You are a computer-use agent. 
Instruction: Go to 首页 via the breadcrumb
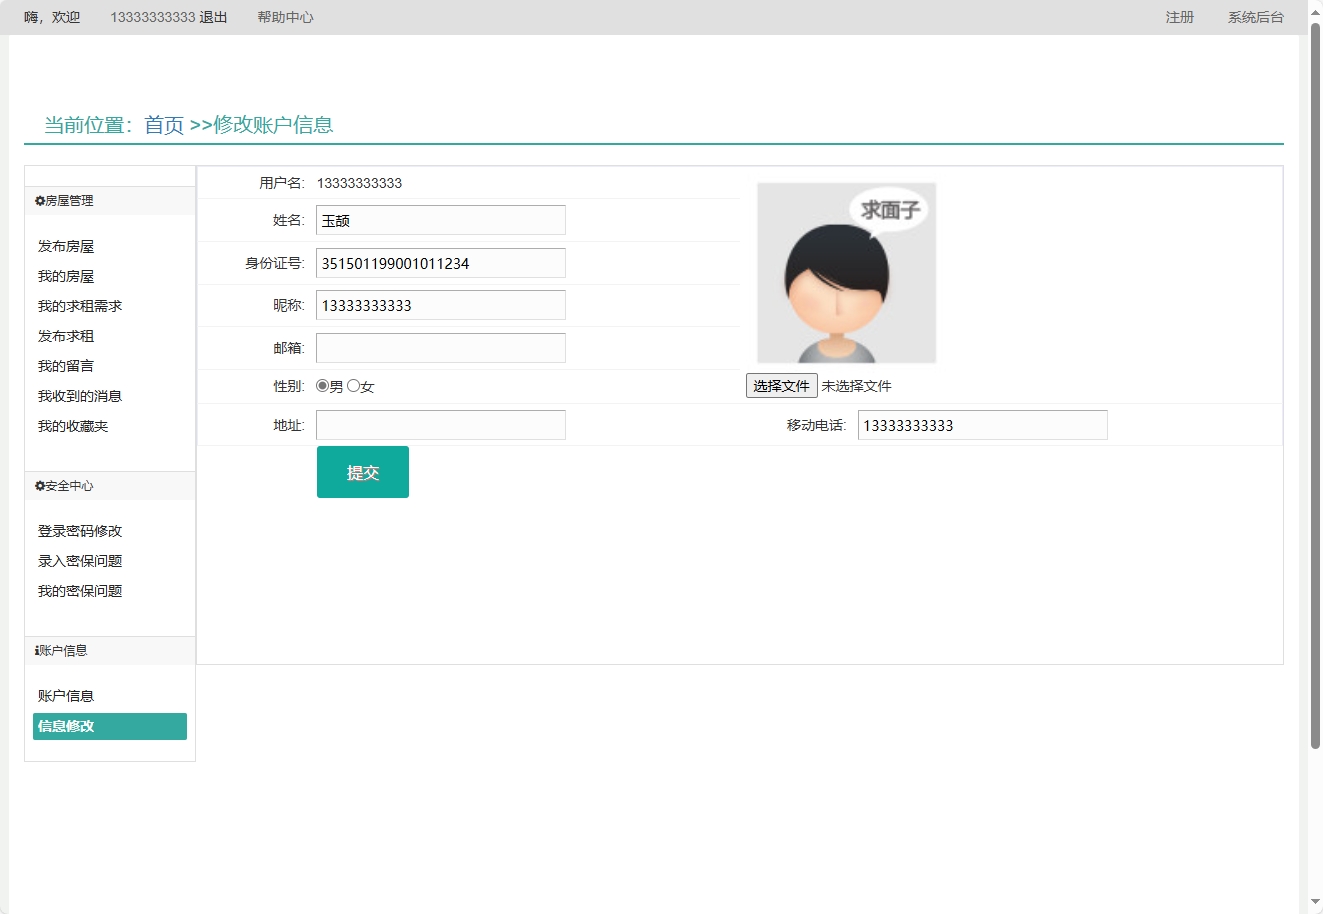(162, 126)
